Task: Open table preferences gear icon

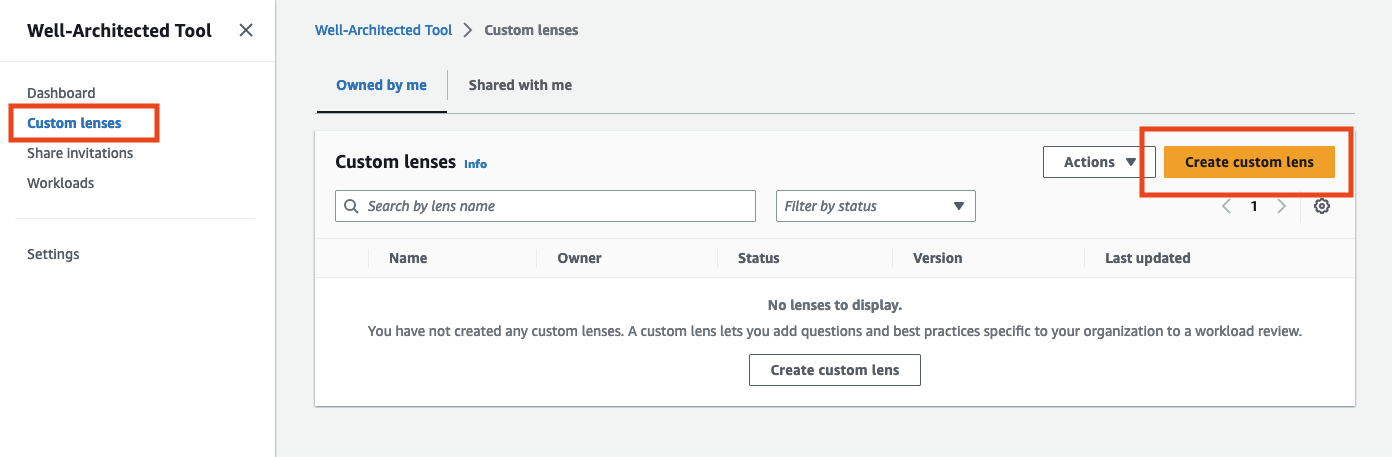Action: (x=1322, y=206)
